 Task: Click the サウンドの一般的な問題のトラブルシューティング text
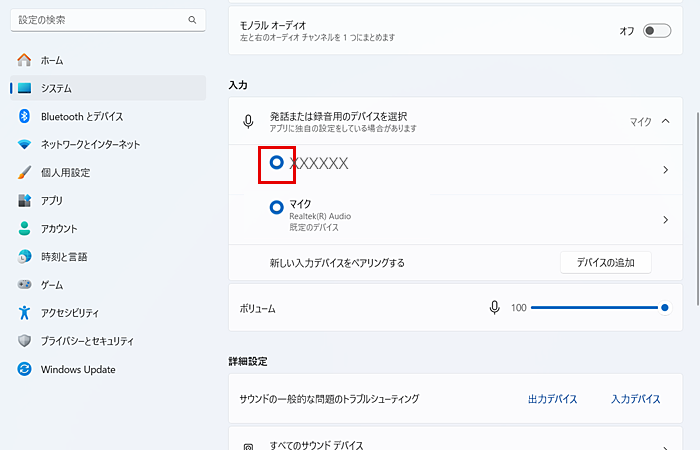tap(329, 399)
